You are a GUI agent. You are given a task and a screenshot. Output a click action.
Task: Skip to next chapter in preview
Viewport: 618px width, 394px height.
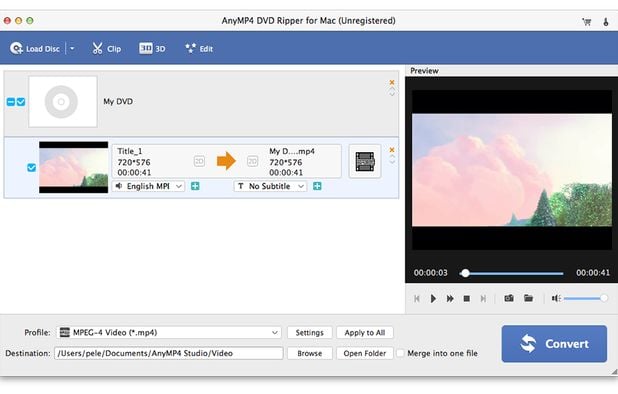pos(483,299)
